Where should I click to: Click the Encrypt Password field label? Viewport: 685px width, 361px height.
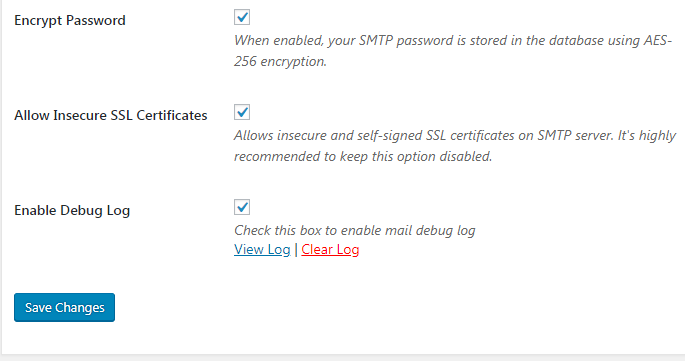[70, 21]
